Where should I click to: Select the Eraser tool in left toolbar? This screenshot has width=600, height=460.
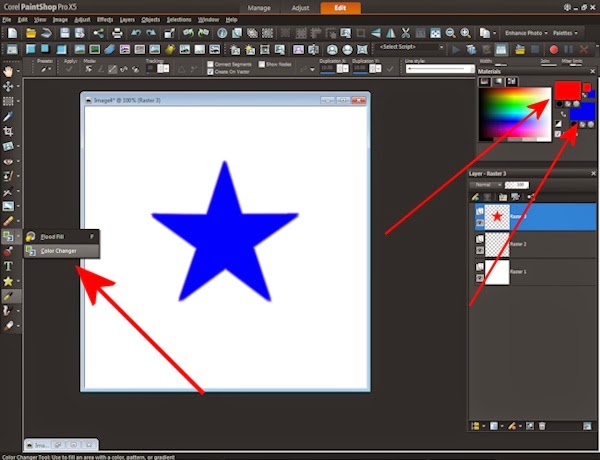click(x=8, y=221)
